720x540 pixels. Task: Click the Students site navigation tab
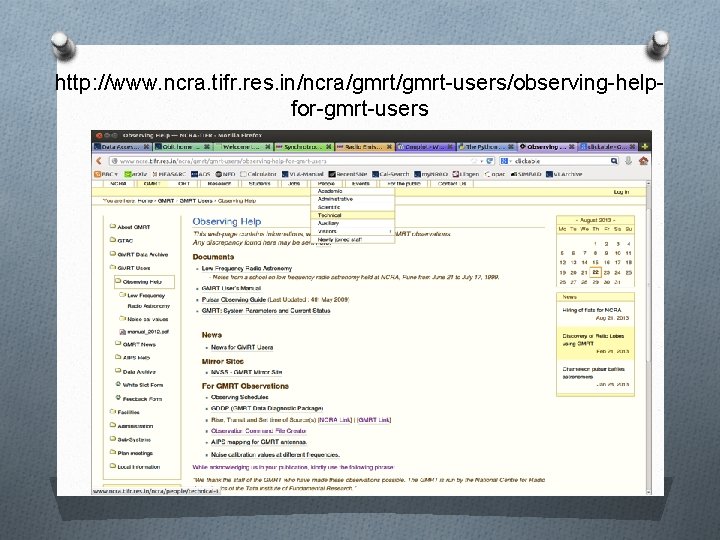(x=260, y=184)
